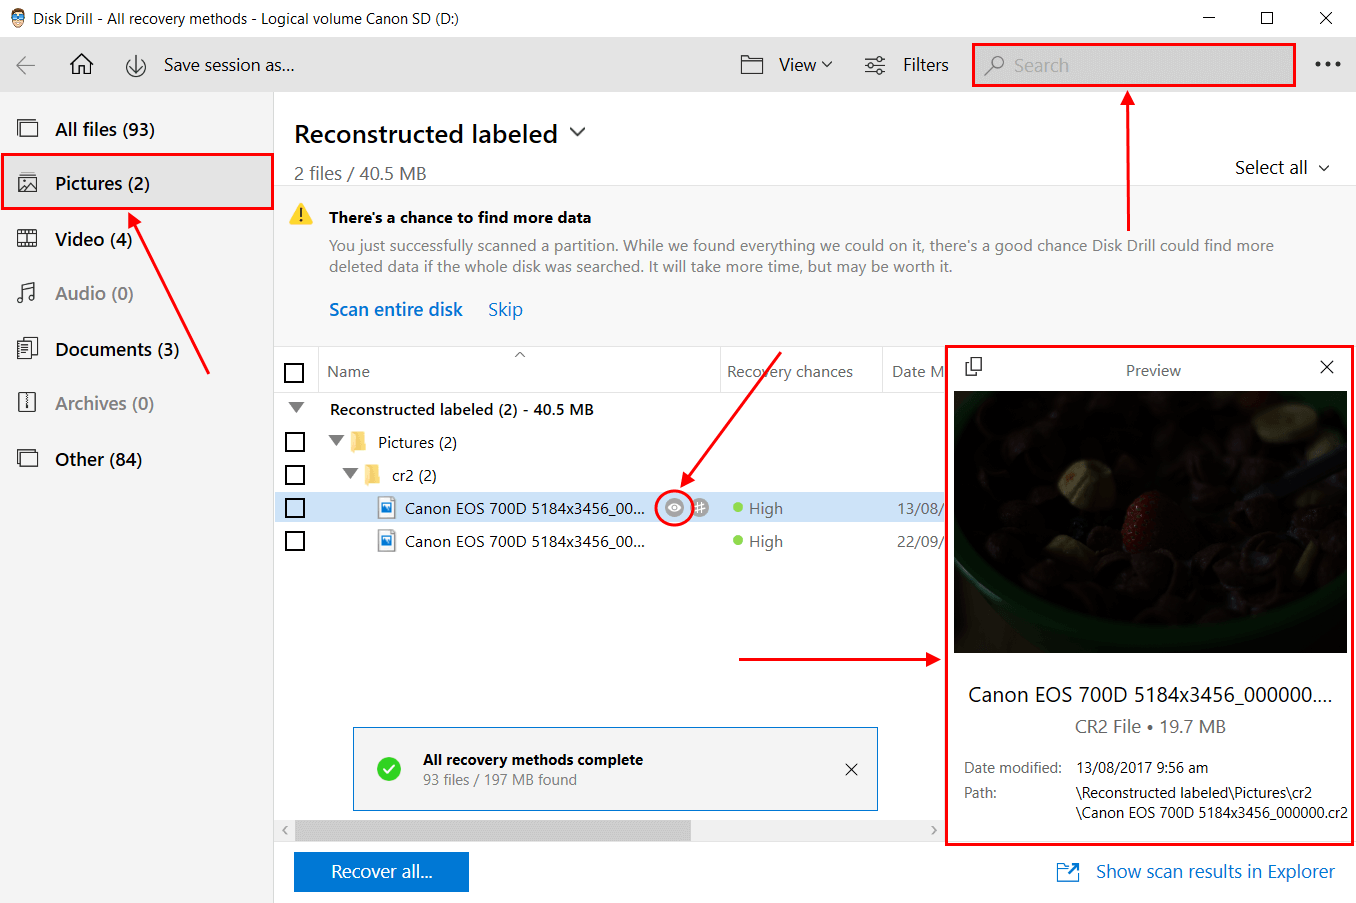
Task: Check the box for Pictures (2) folder
Action: [x=295, y=442]
